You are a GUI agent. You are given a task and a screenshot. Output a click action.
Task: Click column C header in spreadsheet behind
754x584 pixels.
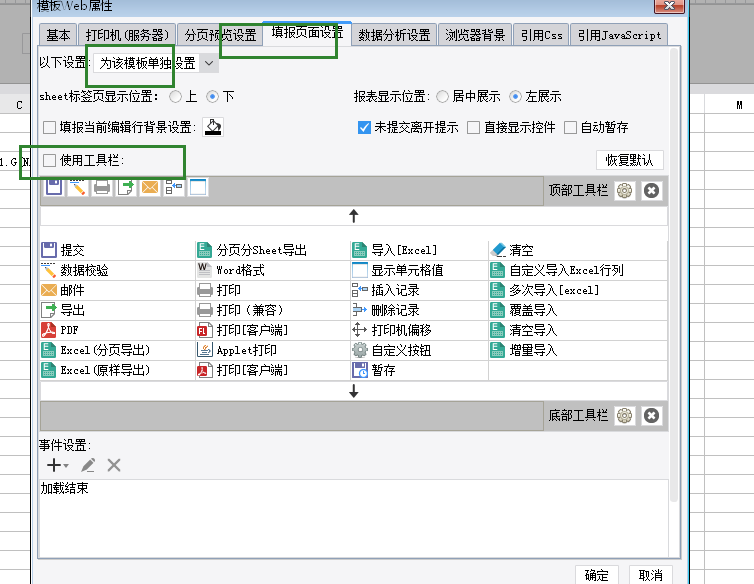[19, 105]
